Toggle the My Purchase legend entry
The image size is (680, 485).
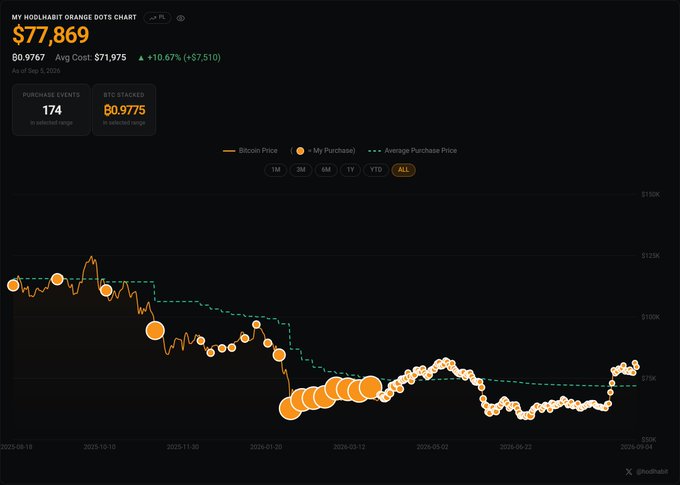click(x=323, y=151)
